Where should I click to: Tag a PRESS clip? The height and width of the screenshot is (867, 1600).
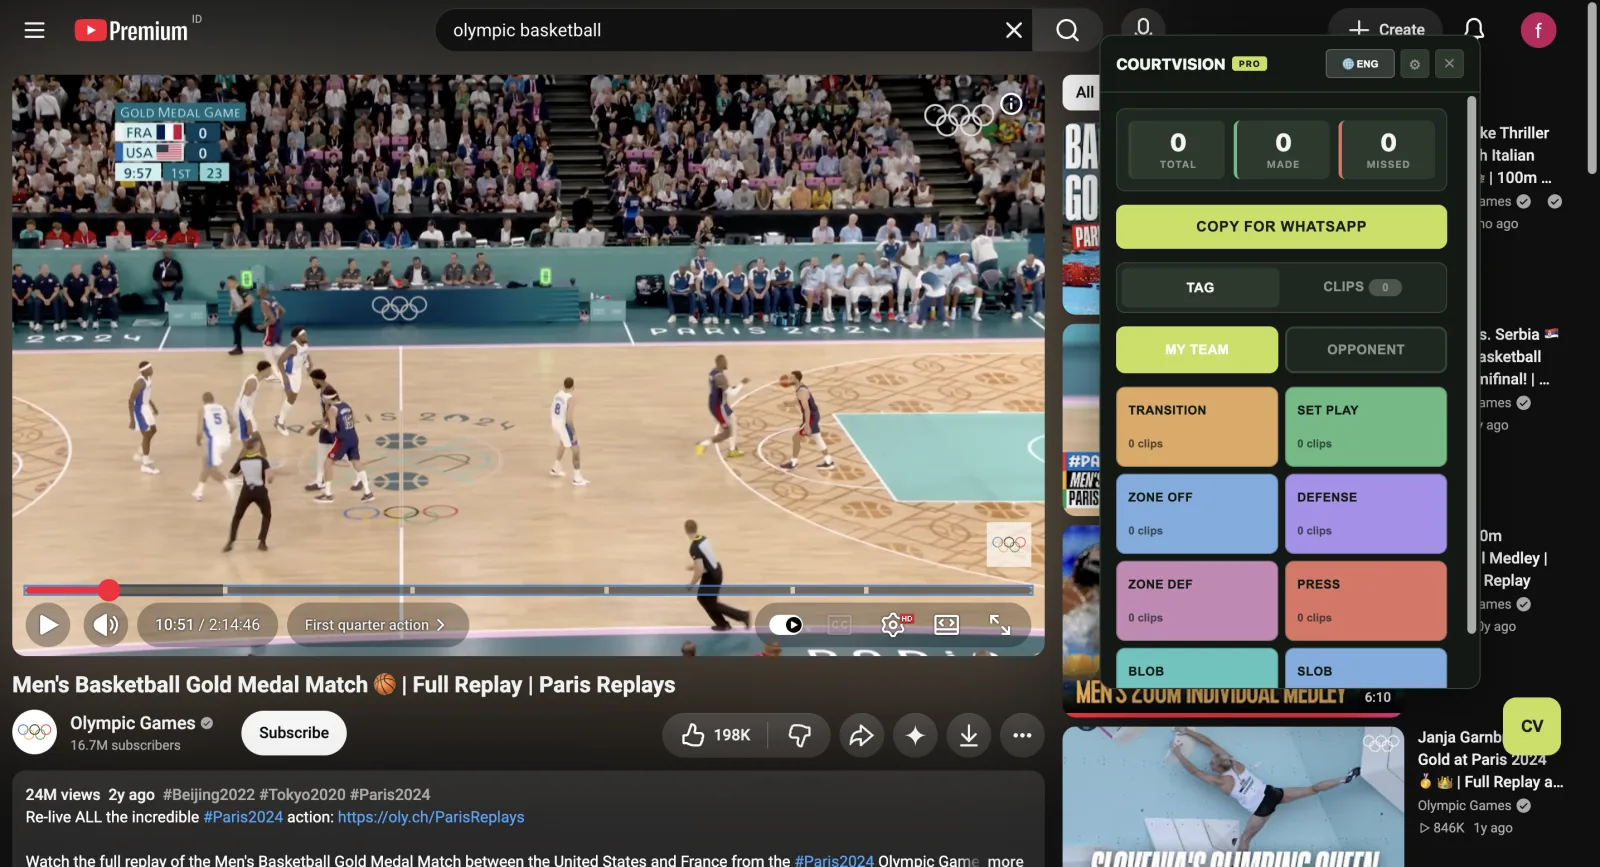pyautogui.click(x=1366, y=601)
